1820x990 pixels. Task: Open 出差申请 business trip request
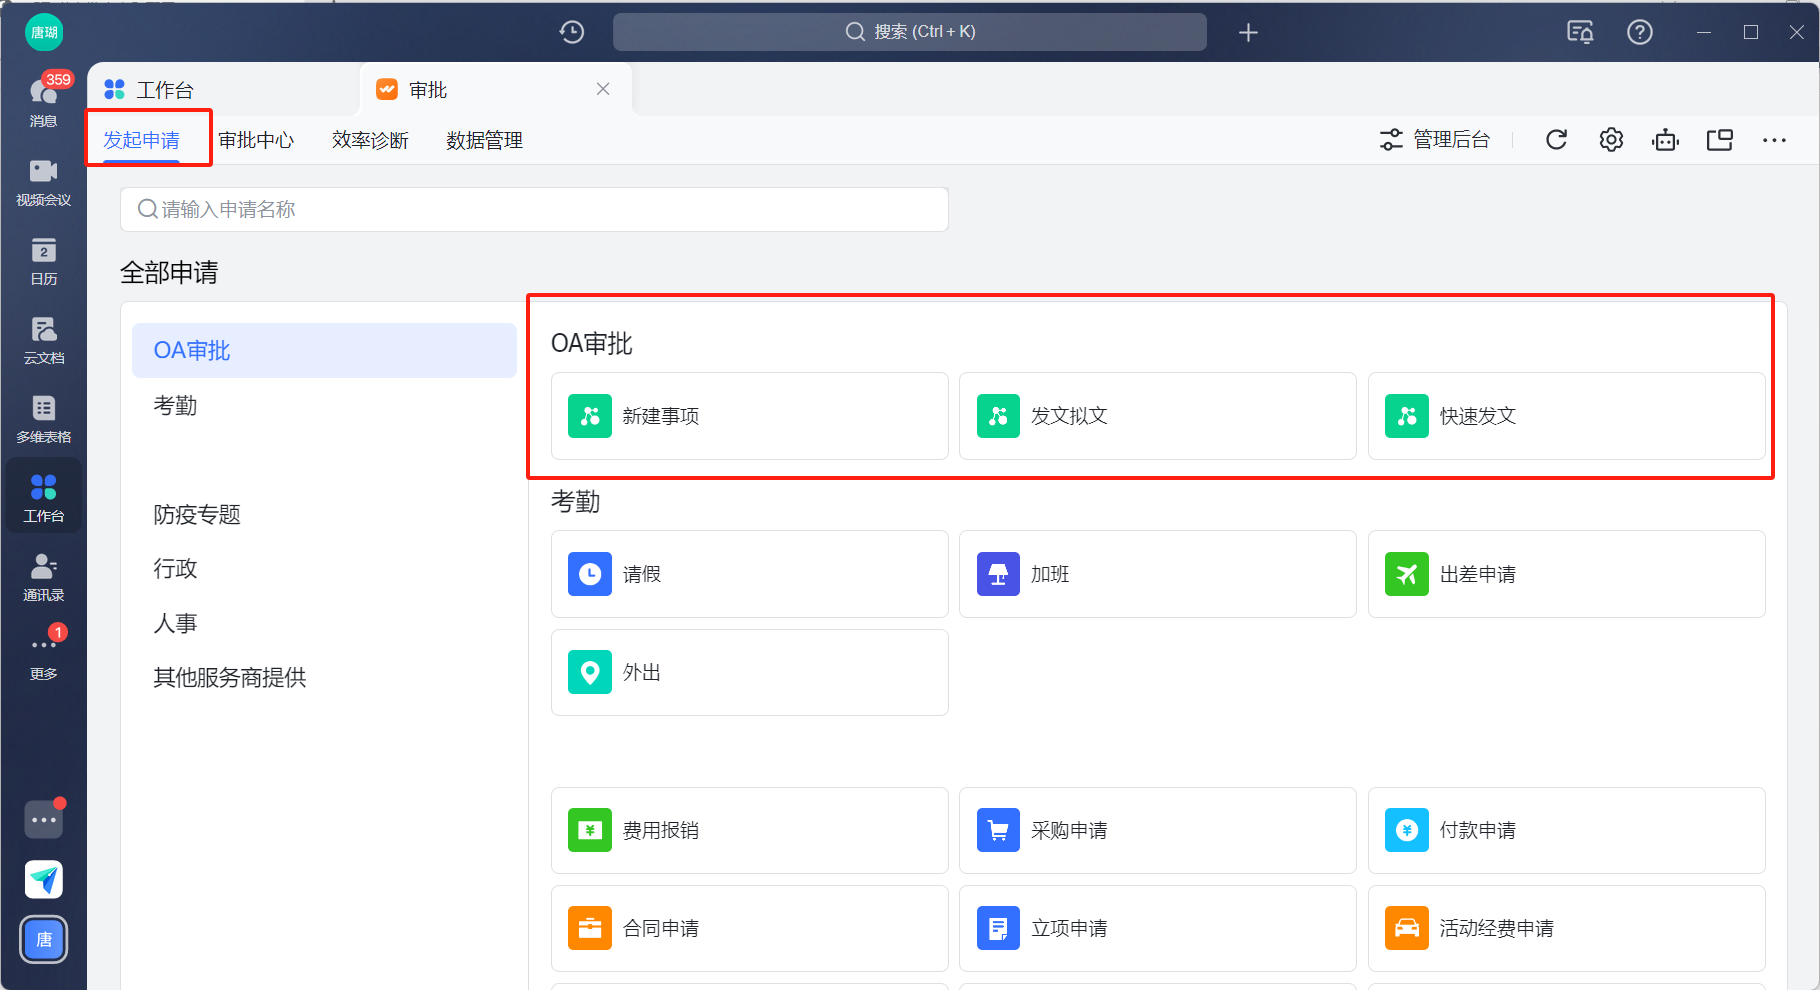(1567, 574)
